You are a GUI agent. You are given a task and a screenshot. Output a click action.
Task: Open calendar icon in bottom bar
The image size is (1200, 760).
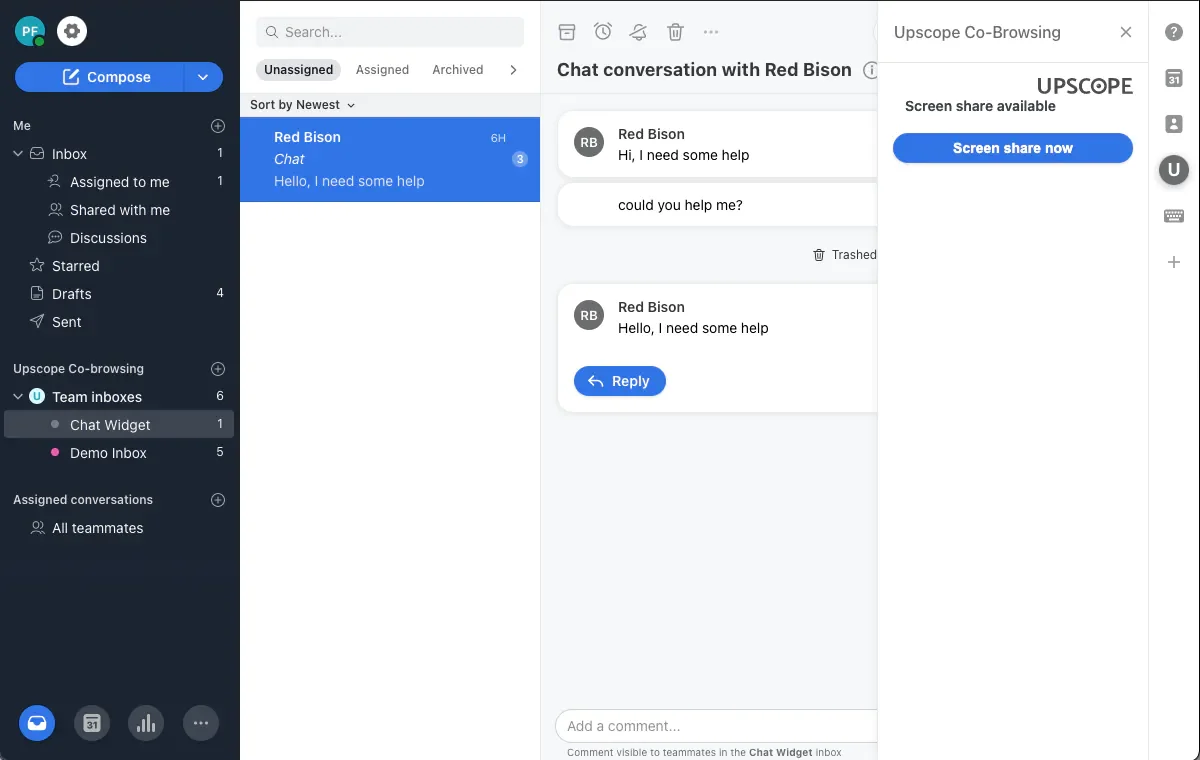tap(92, 723)
